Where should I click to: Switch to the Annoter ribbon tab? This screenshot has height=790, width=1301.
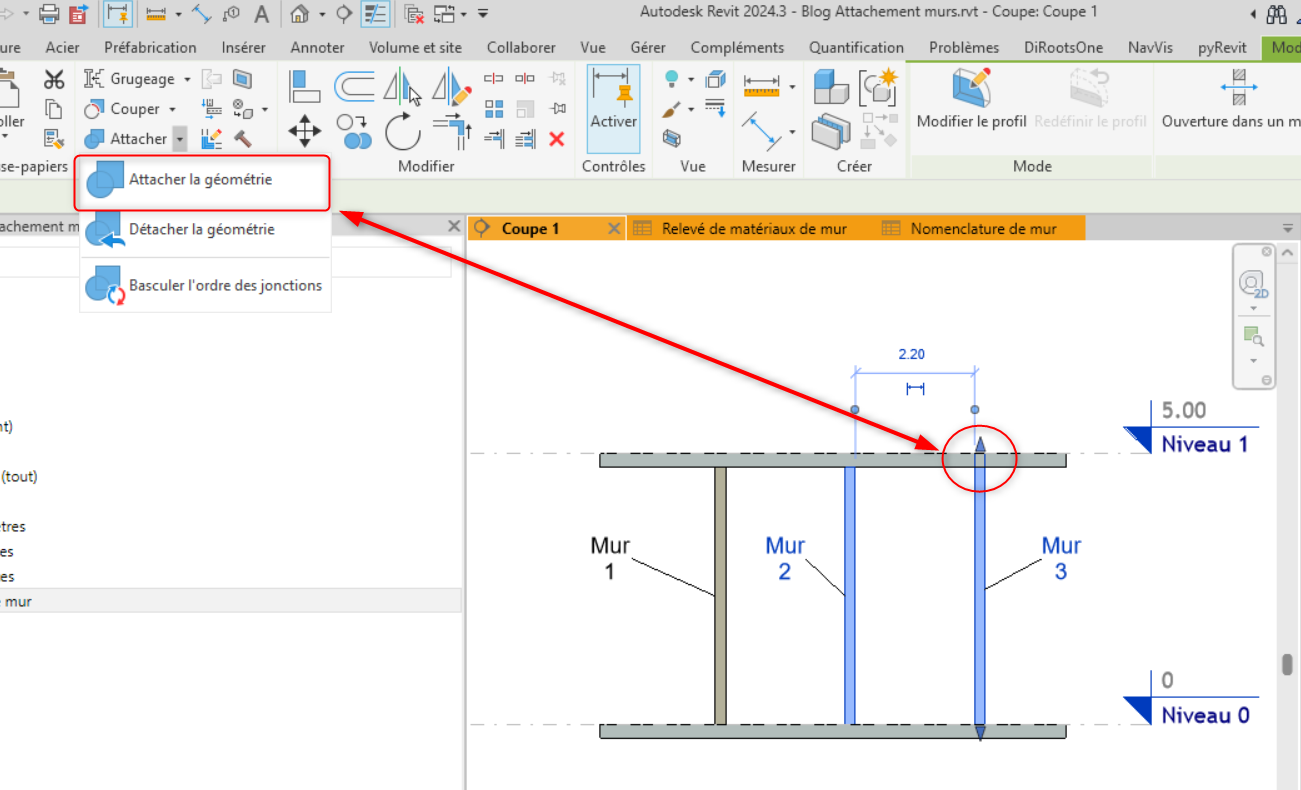(x=317, y=47)
